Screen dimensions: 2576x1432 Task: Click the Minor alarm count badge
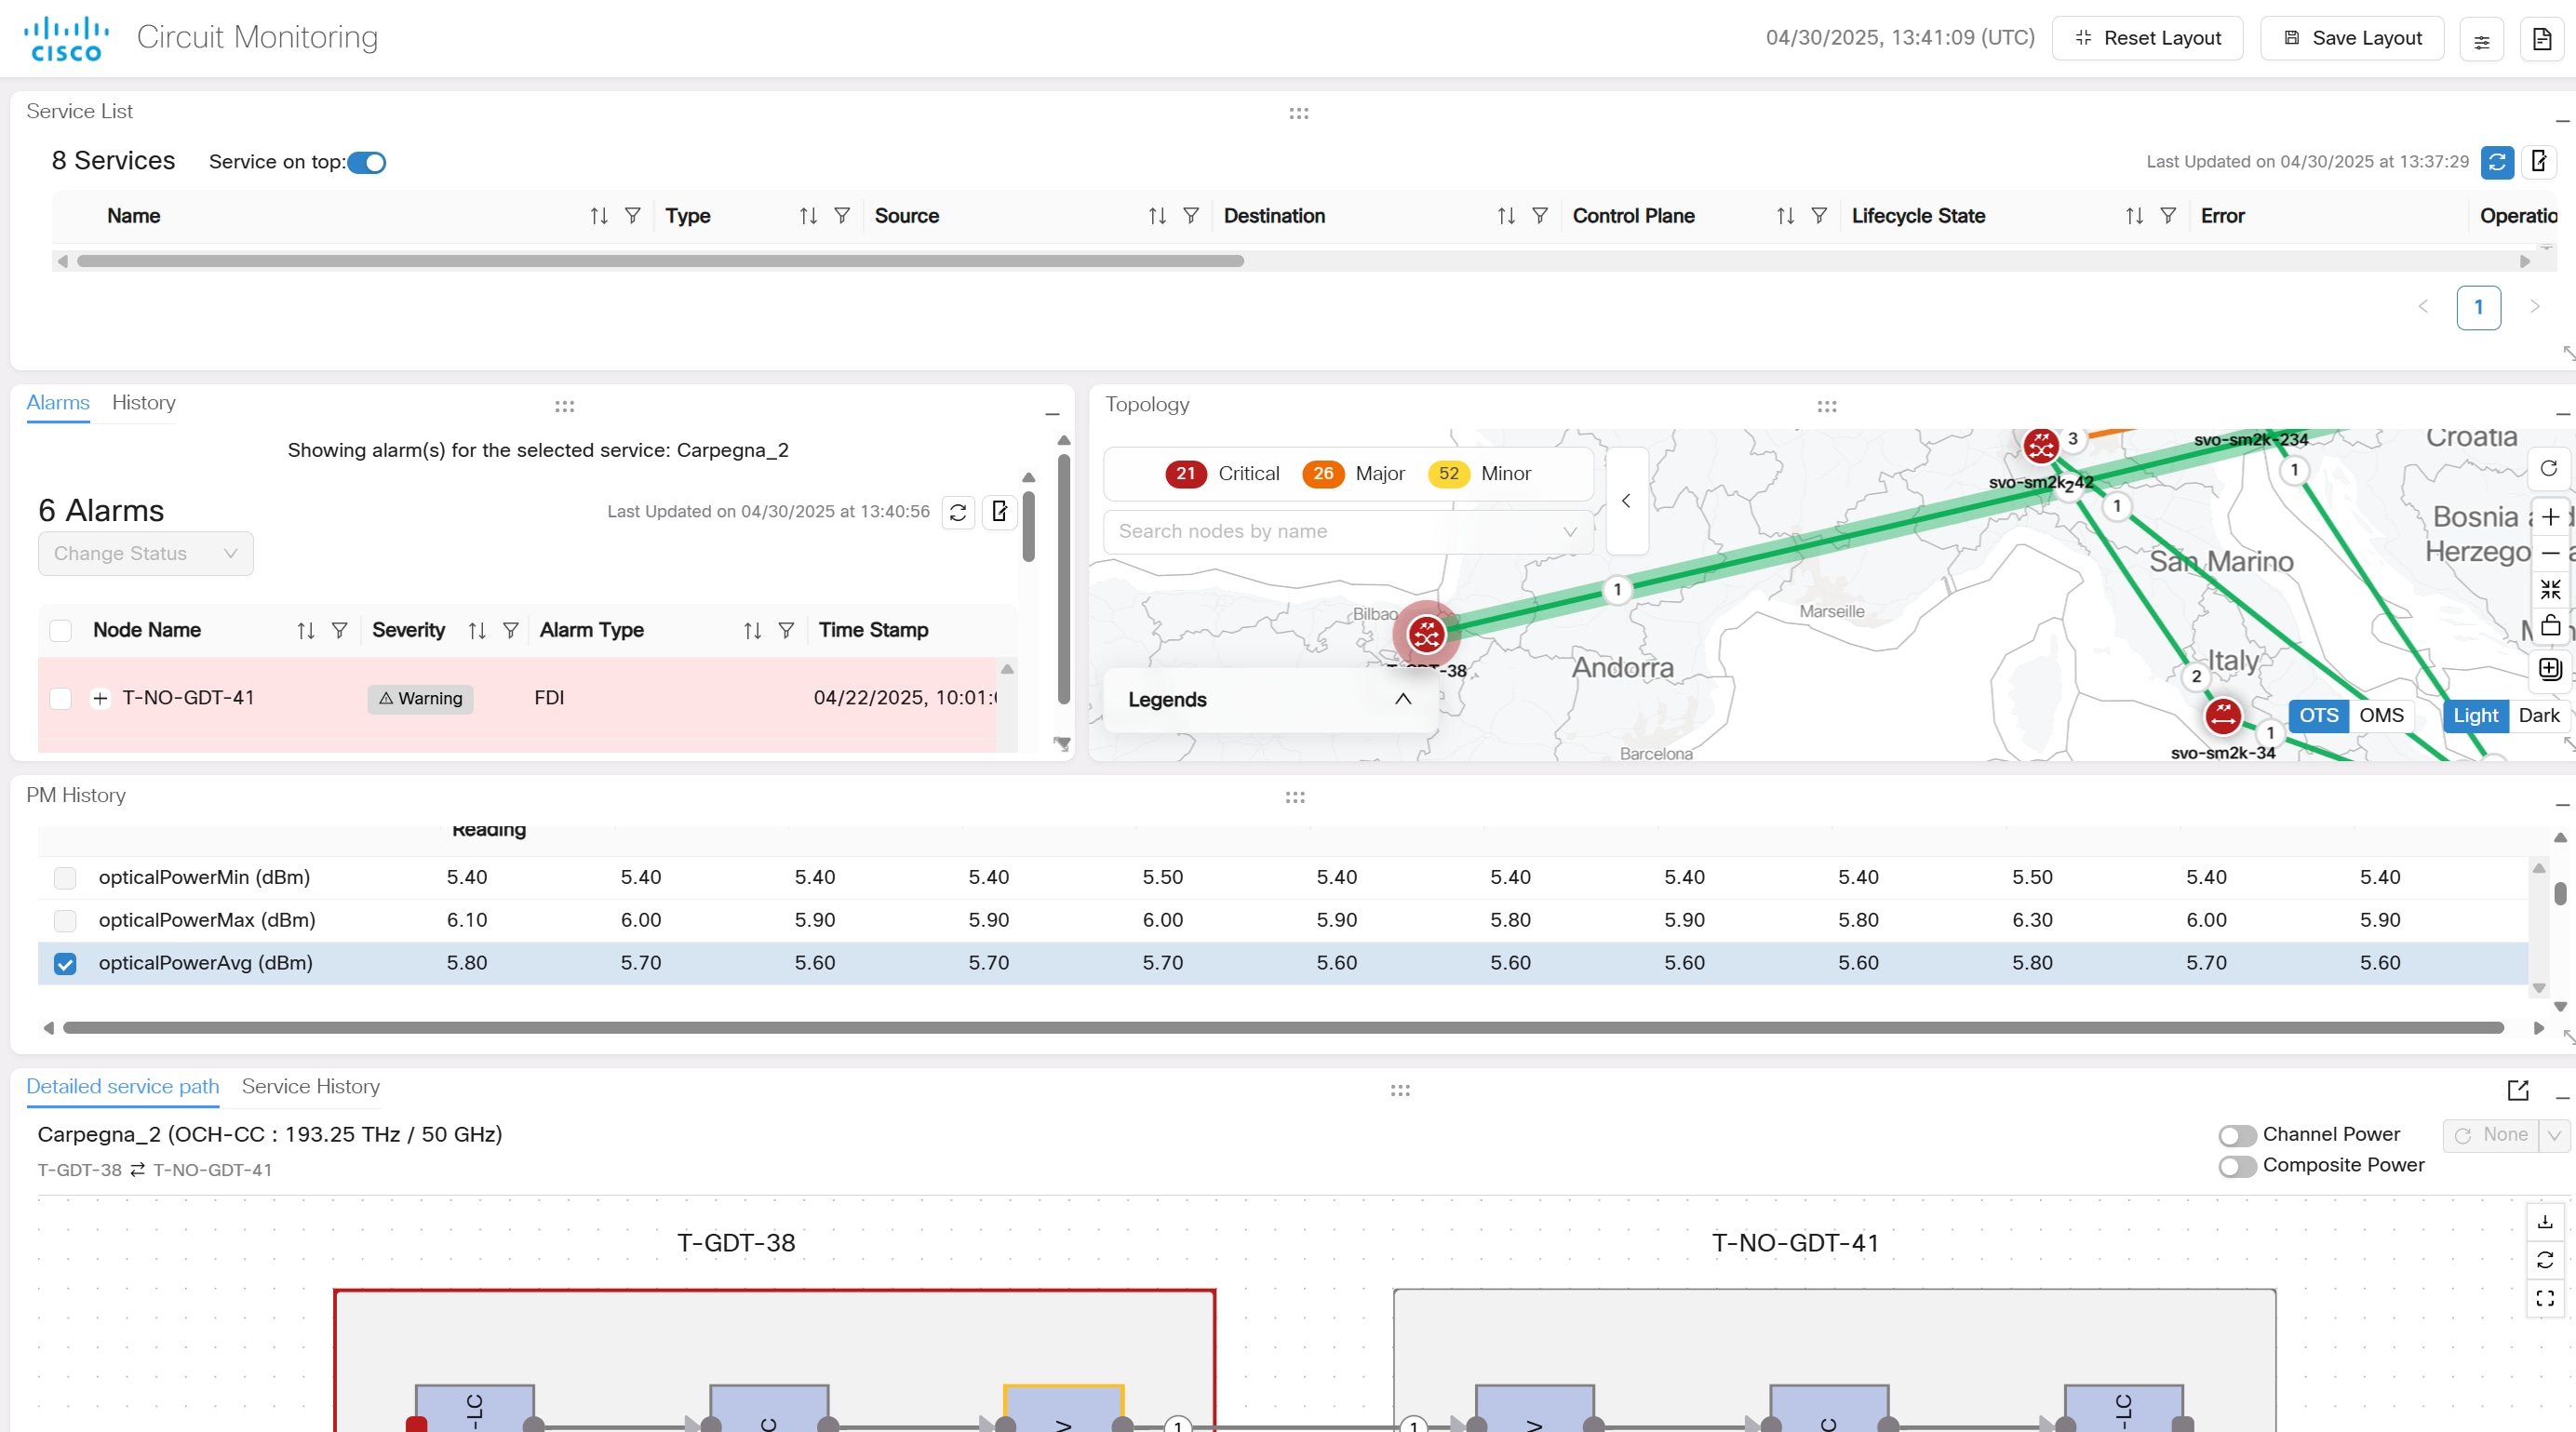[x=1448, y=474]
